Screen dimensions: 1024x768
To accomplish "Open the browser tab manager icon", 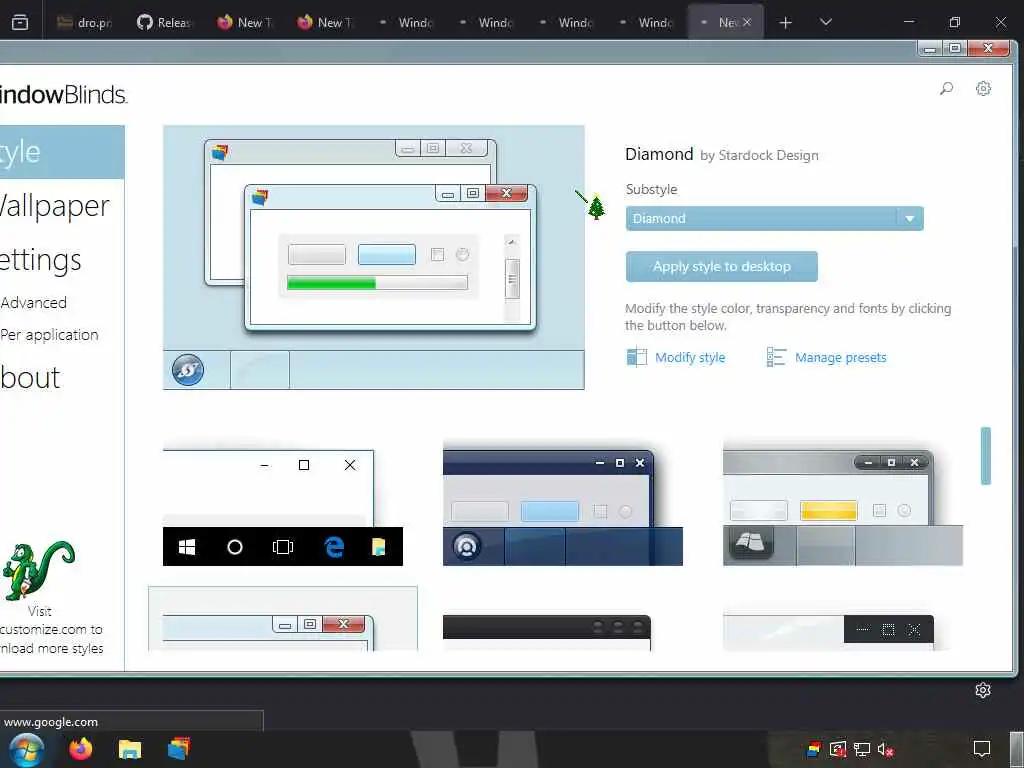I will [x=20, y=22].
